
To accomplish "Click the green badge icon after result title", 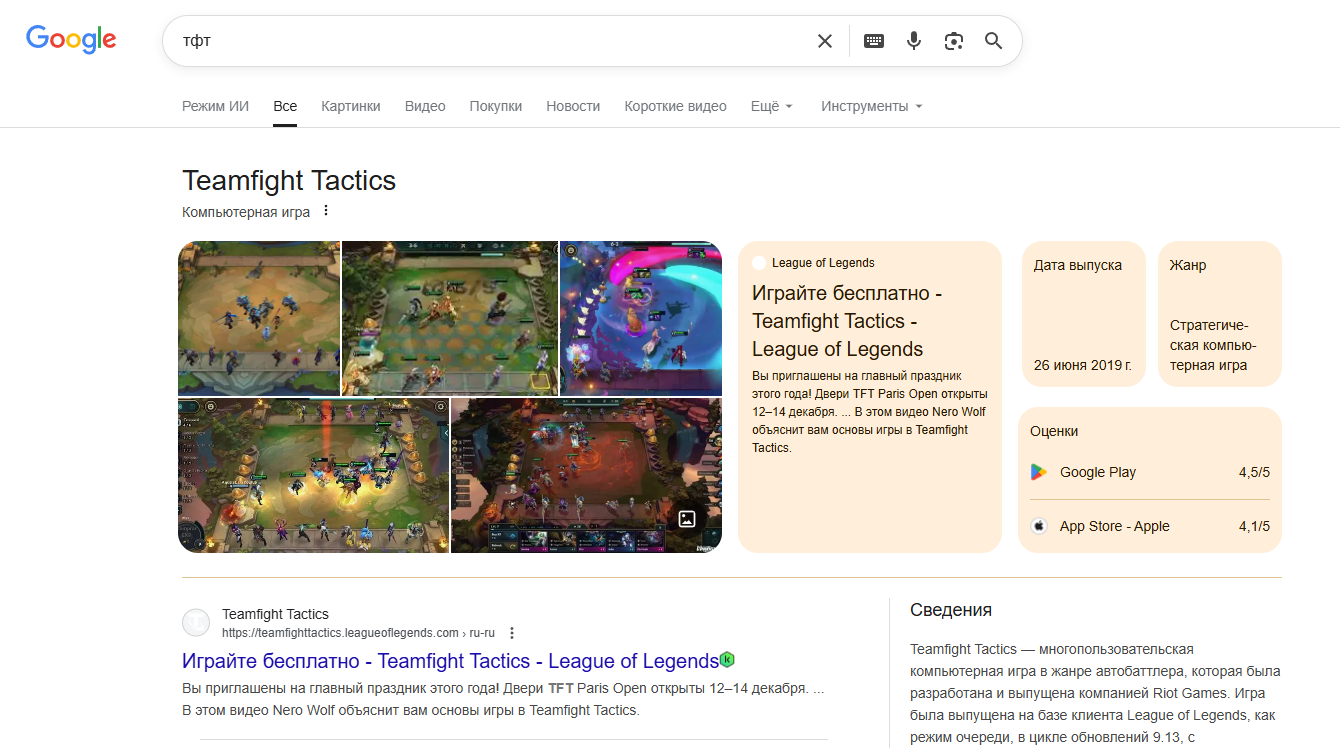I will click(728, 660).
